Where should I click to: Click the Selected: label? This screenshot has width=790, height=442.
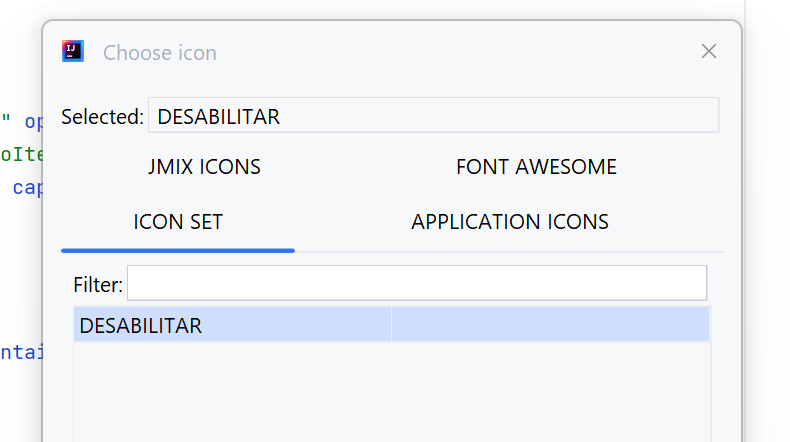102,116
